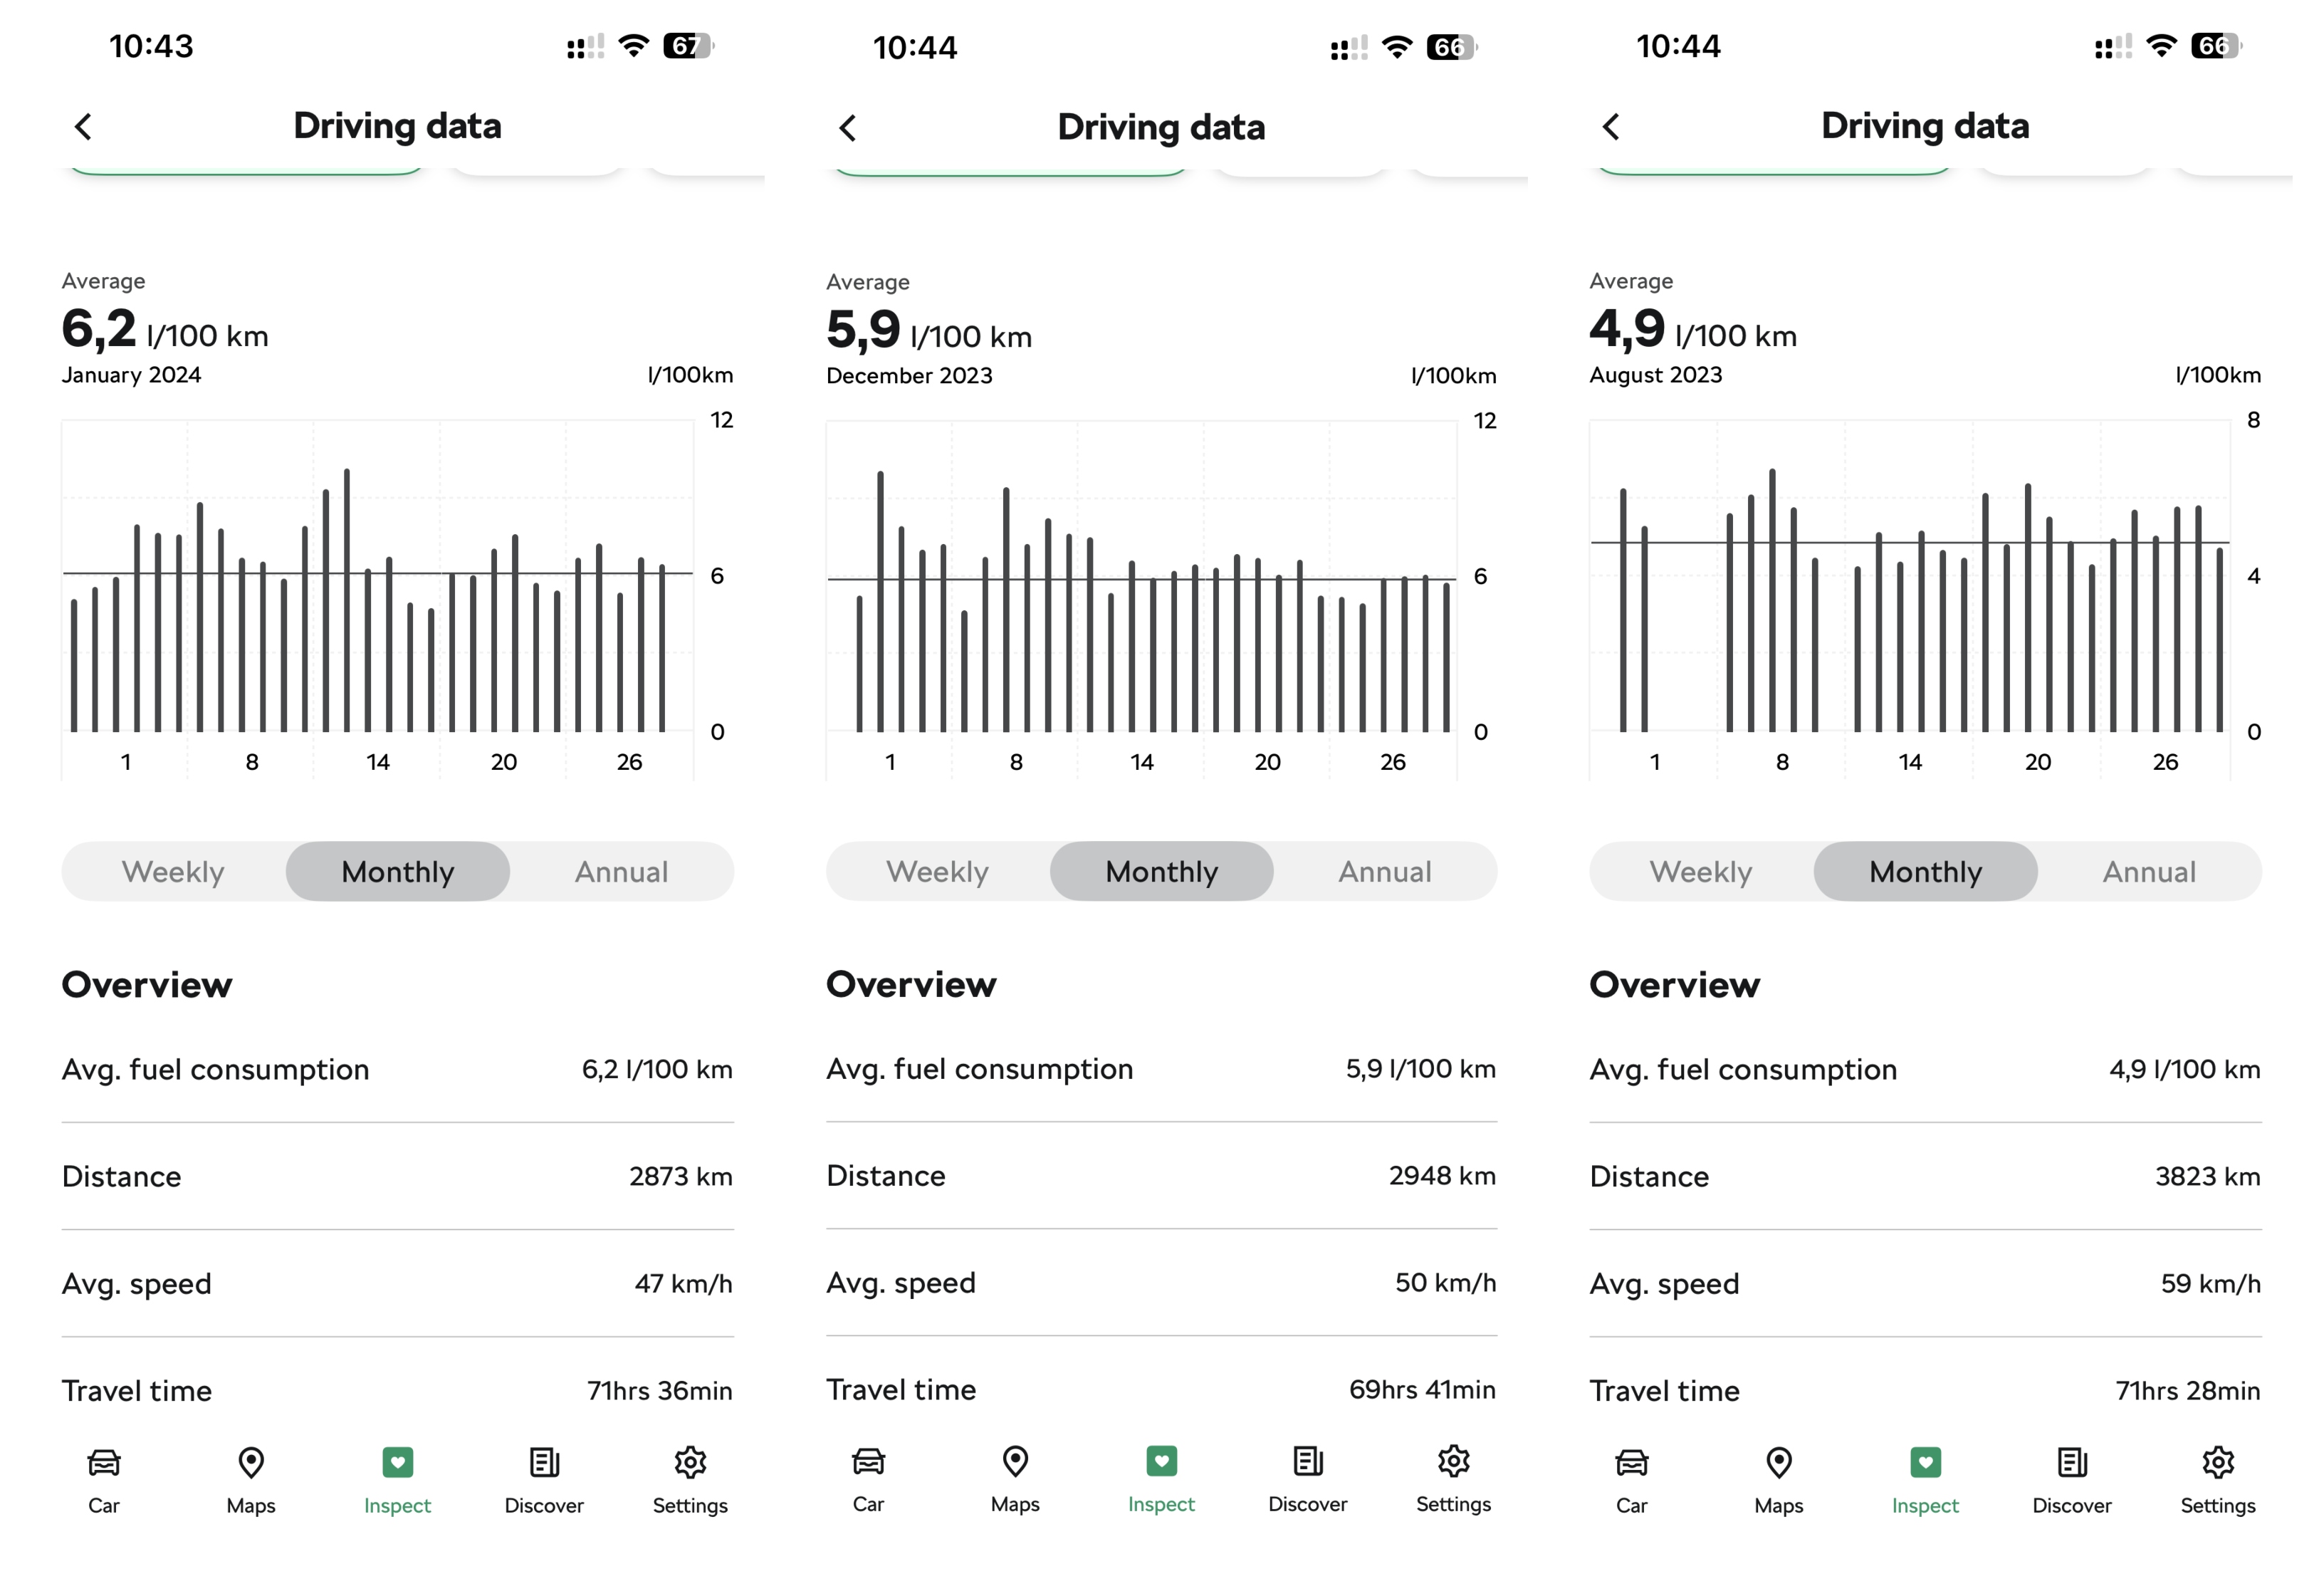Tap back arrow on August 2023 screen
Viewport: 2324px width, 1581px height.
(1611, 127)
